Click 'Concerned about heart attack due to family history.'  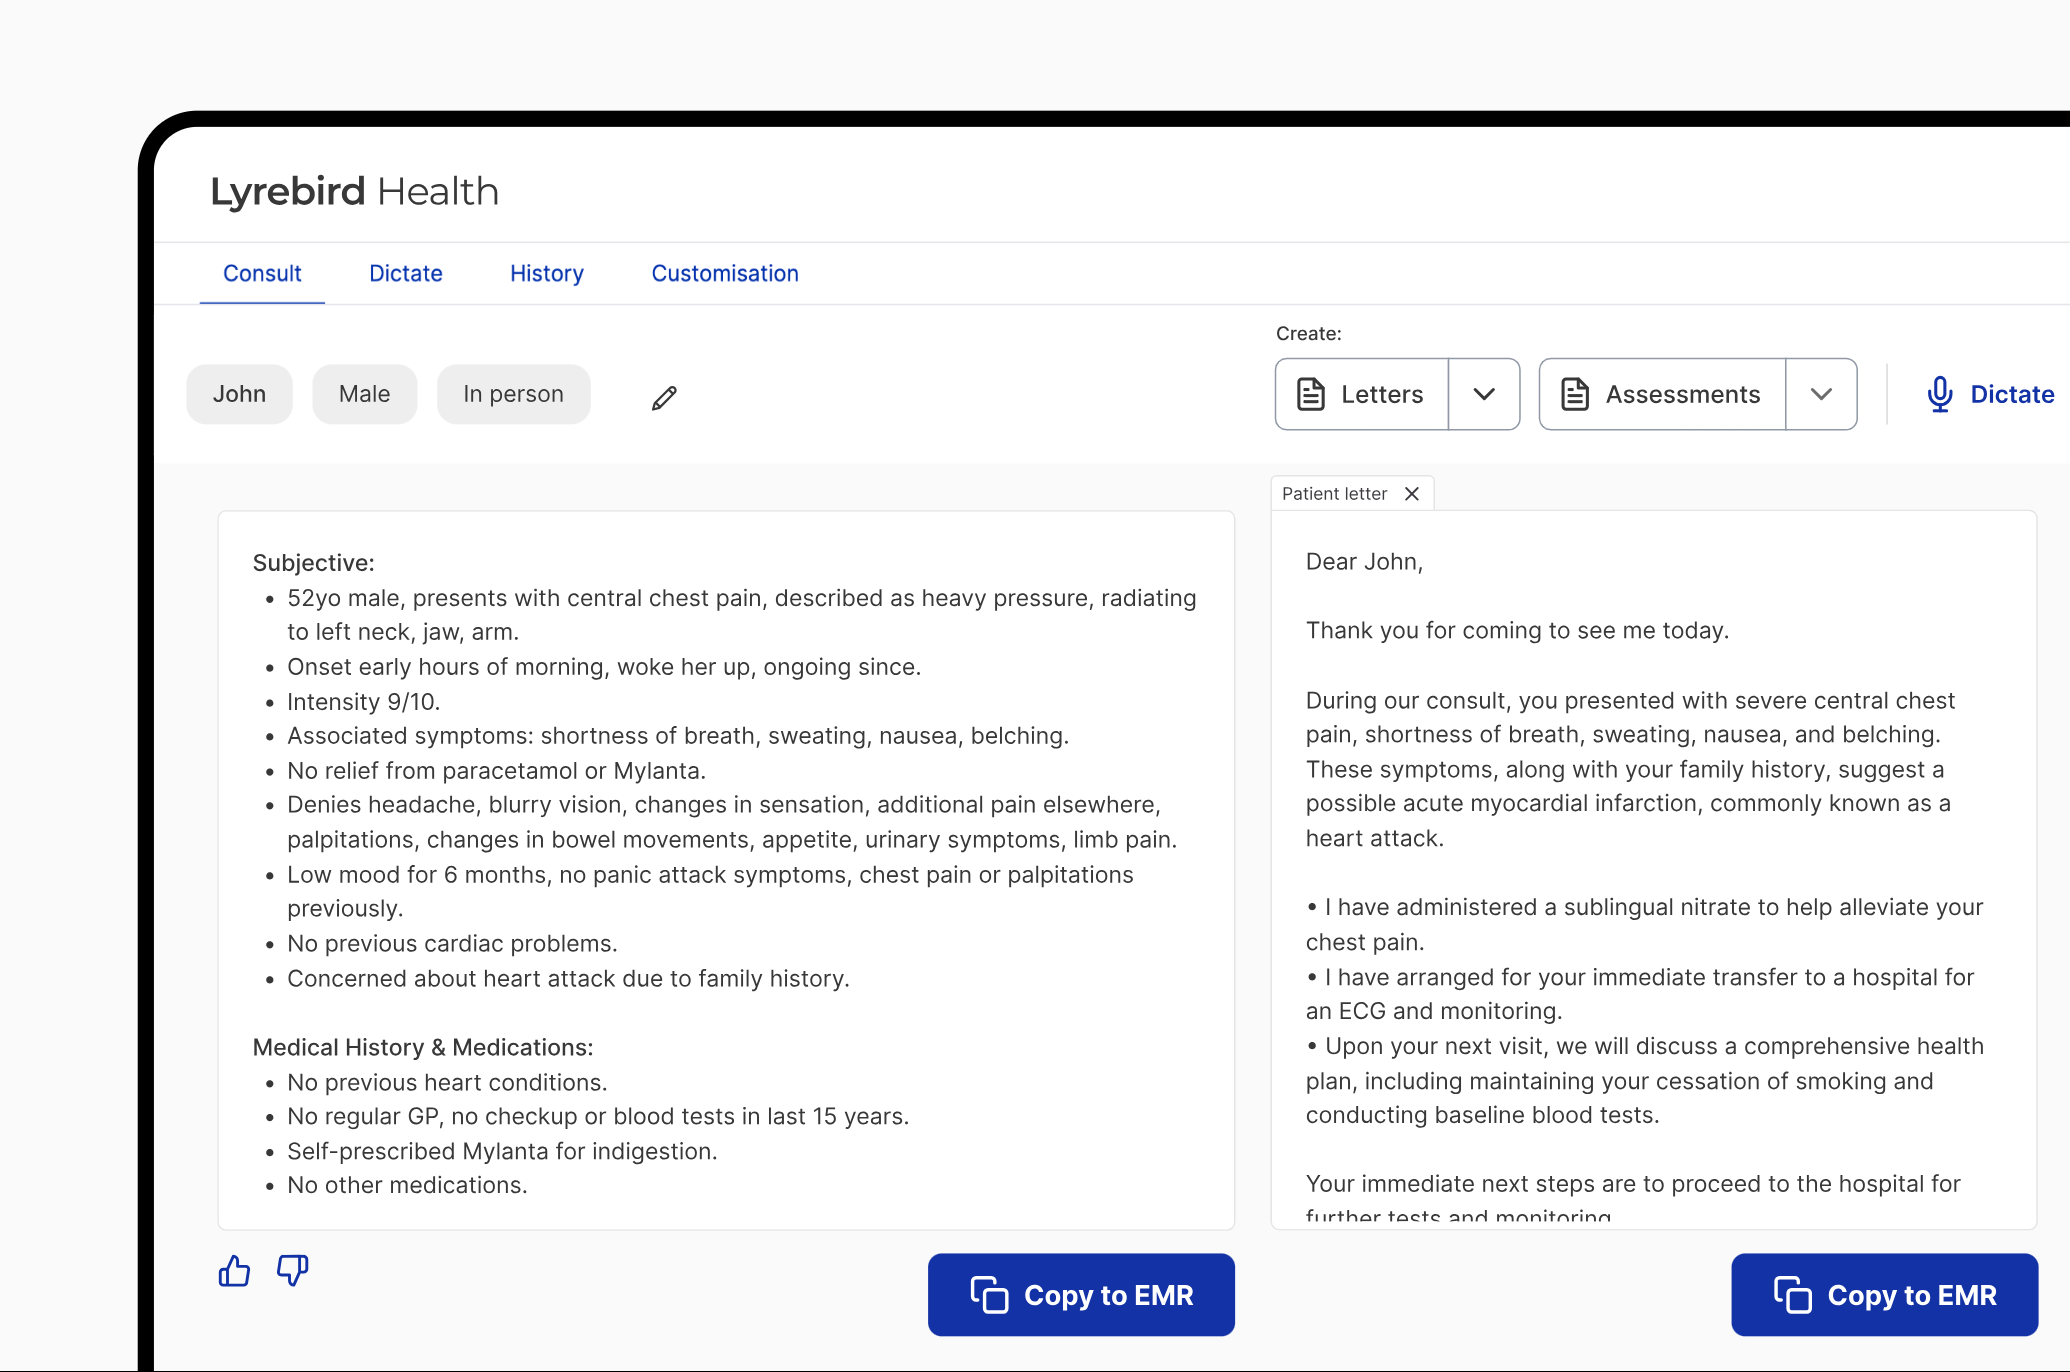point(568,978)
